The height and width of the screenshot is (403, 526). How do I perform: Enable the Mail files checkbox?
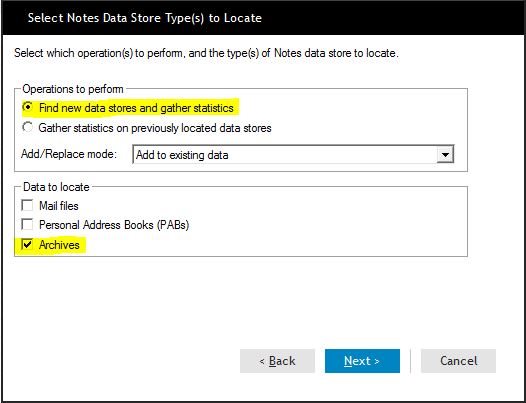point(27,205)
